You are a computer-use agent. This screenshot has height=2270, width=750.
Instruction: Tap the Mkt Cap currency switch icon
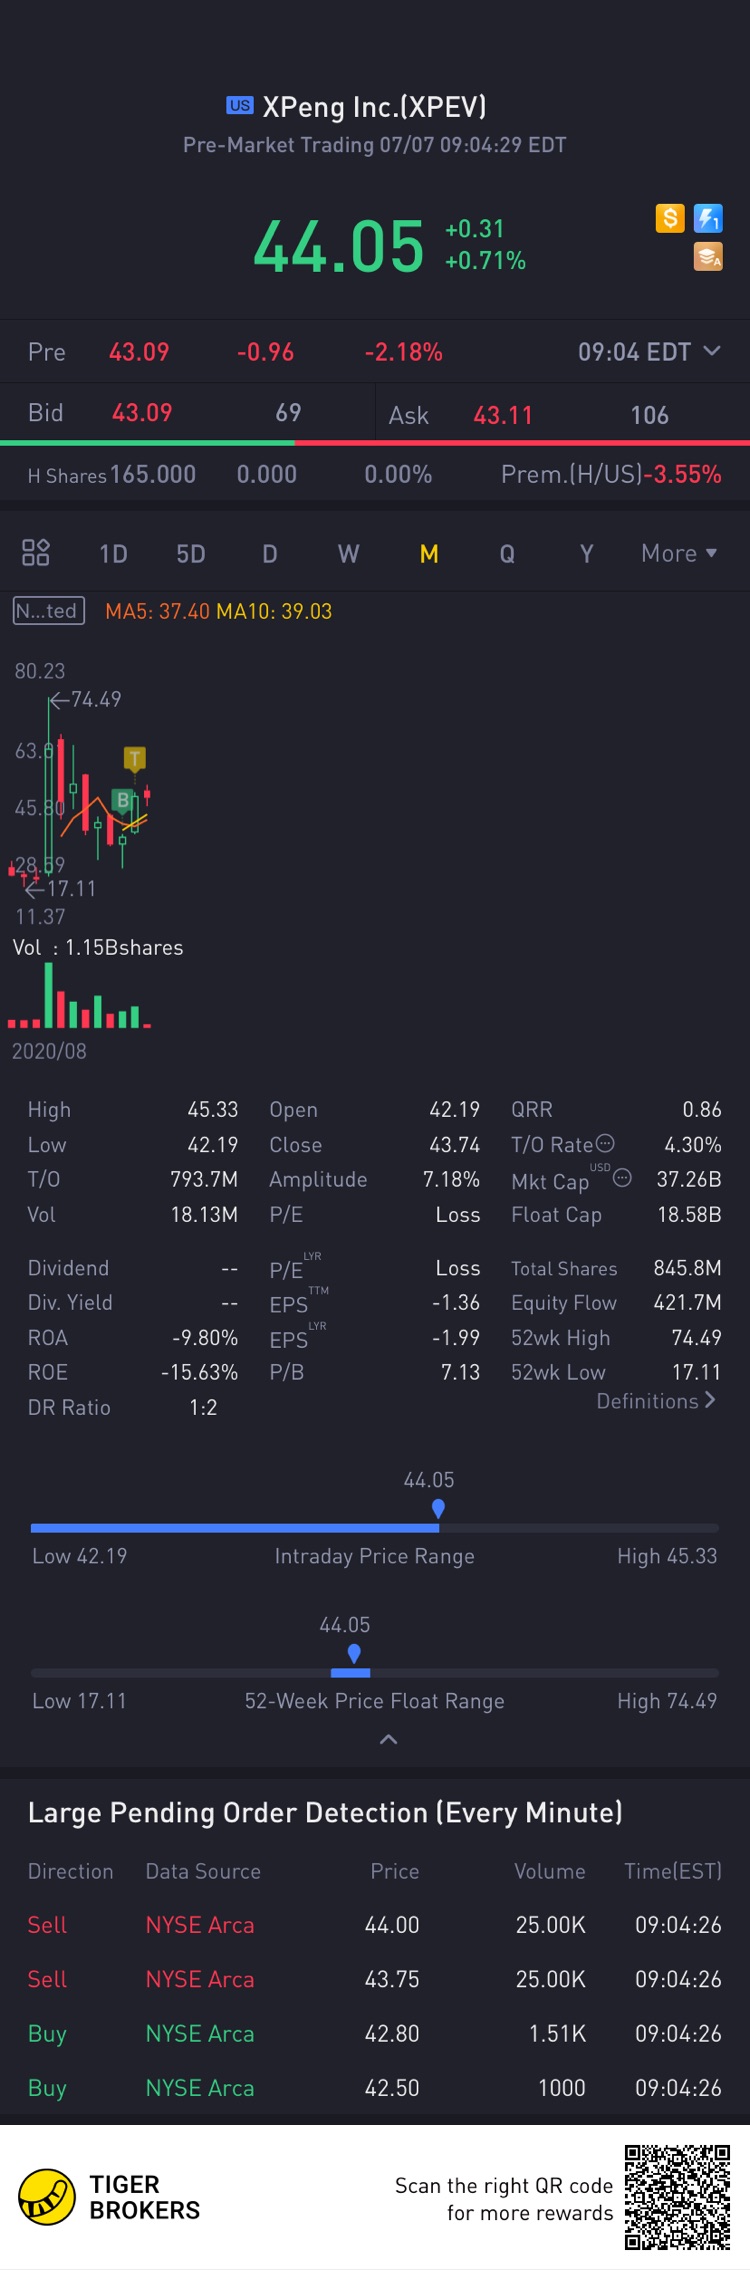(622, 1177)
